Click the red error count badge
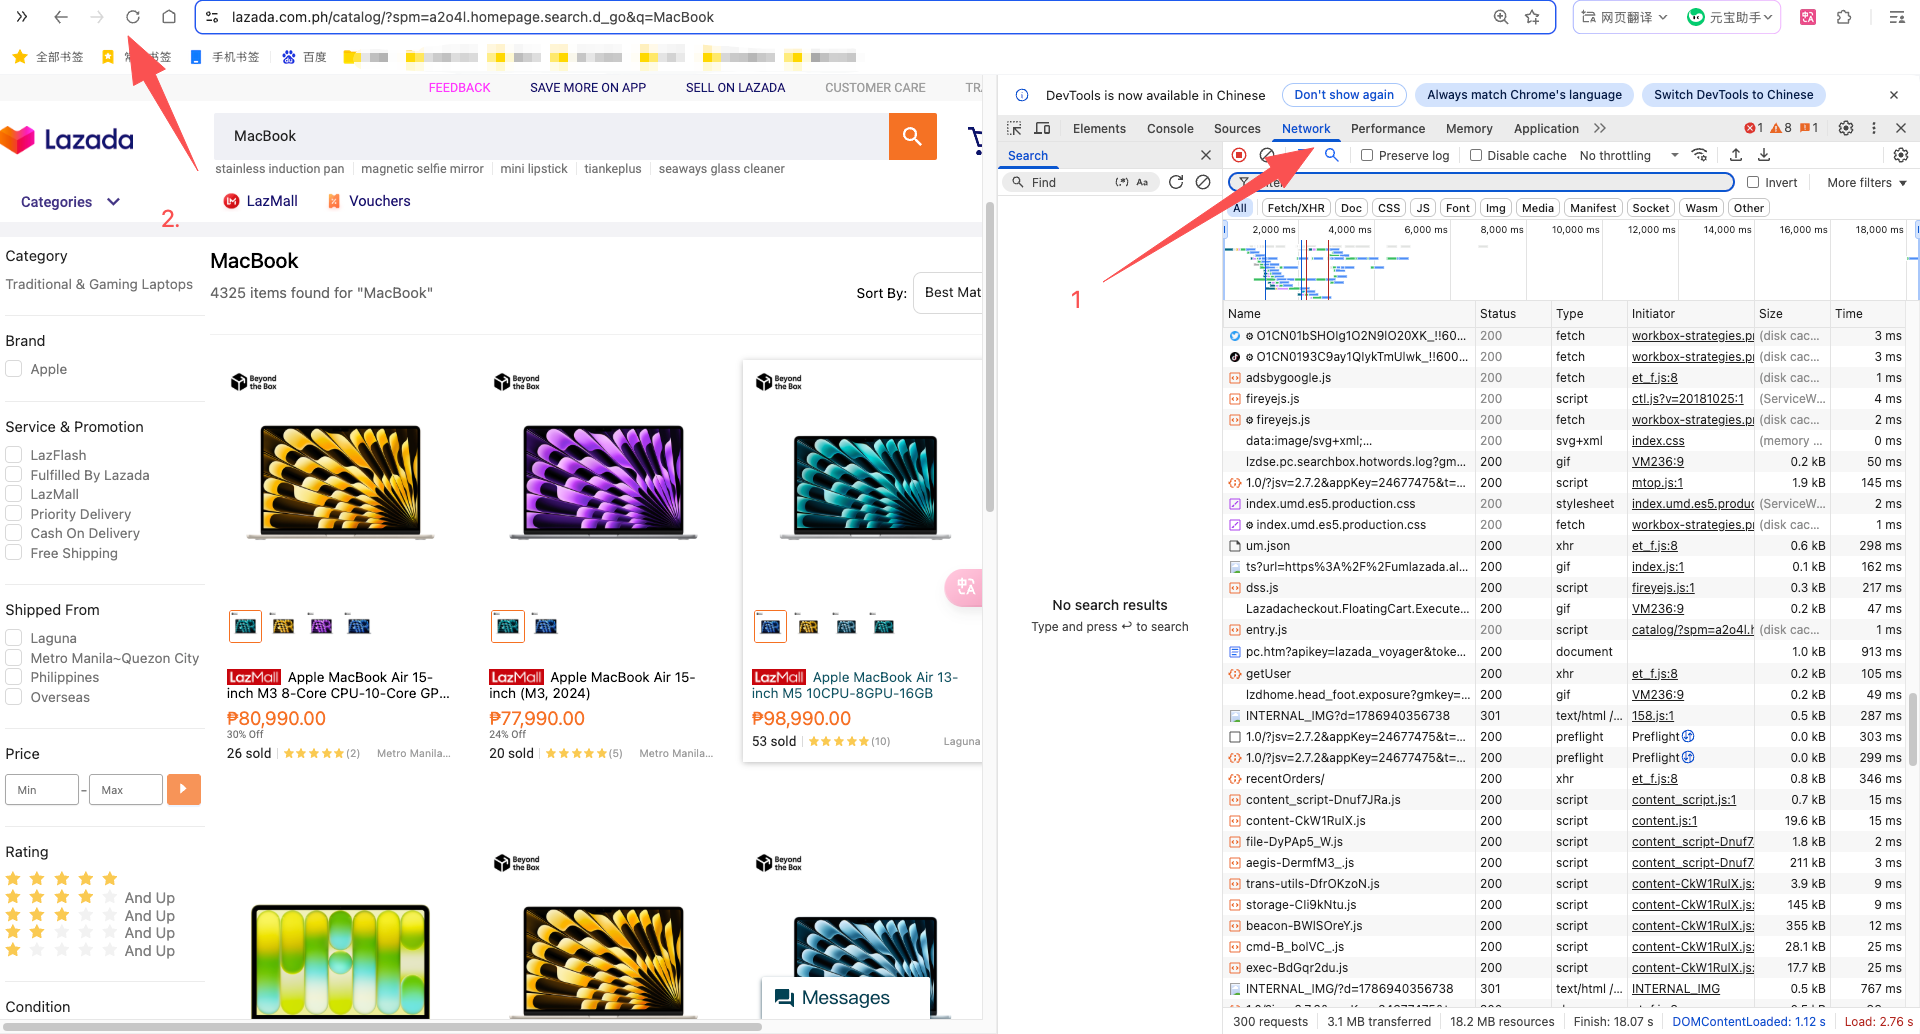The width and height of the screenshot is (1920, 1034). pyautogui.click(x=1754, y=128)
